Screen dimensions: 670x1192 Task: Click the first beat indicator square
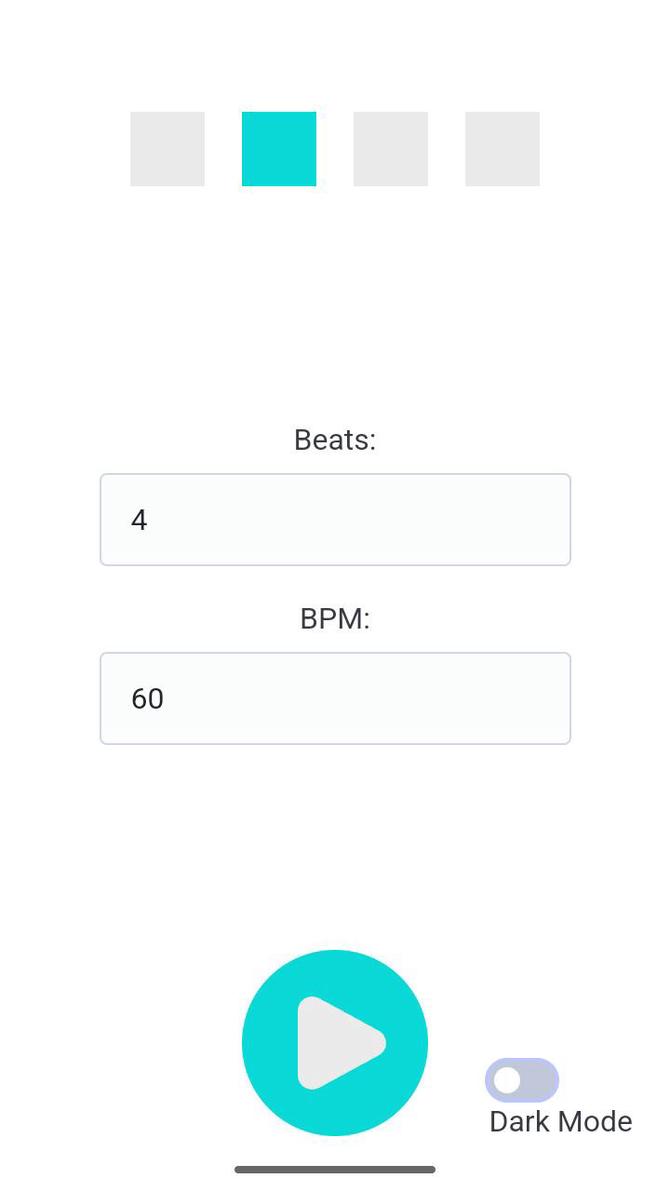(167, 148)
